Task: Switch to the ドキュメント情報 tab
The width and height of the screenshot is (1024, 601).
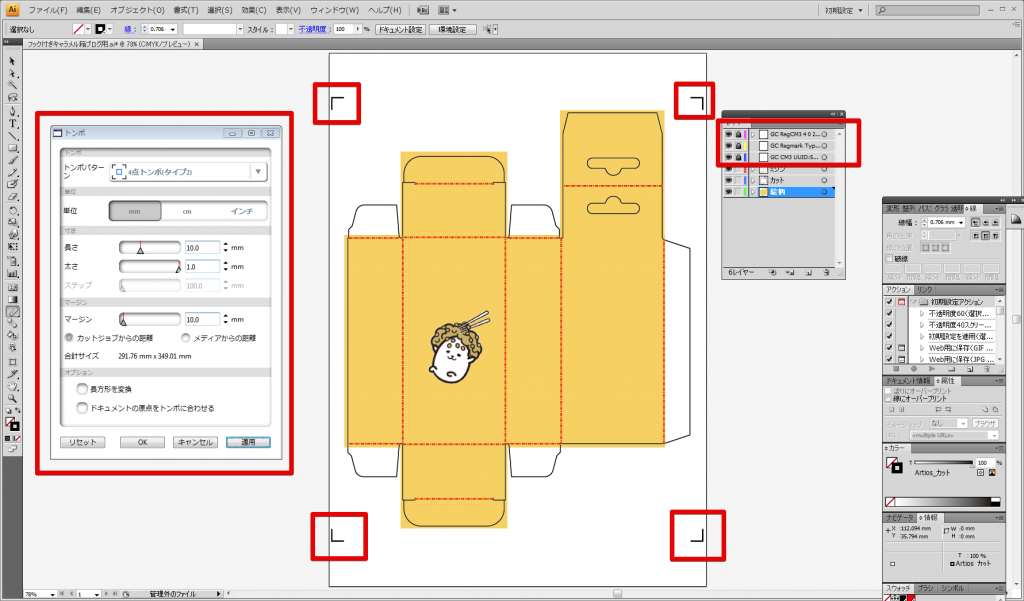Action: (x=908, y=381)
